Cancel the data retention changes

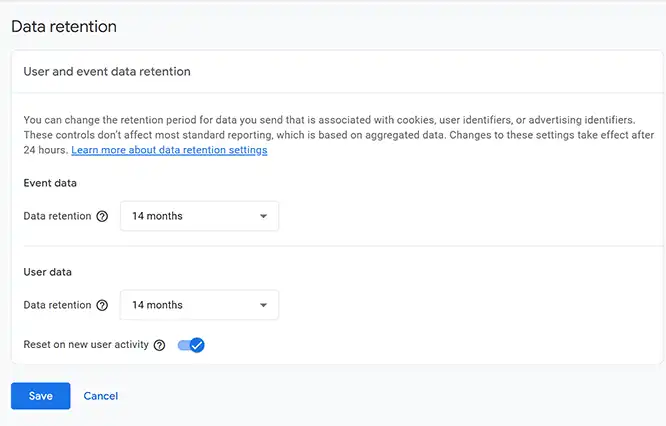[x=101, y=396]
